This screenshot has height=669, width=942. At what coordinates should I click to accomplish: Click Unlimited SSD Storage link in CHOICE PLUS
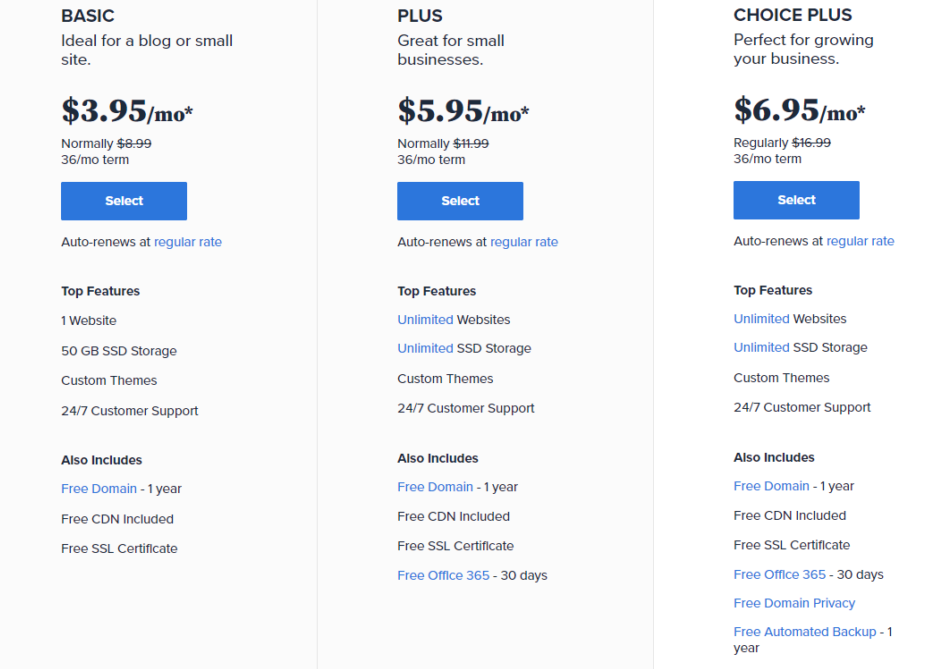pos(762,347)
